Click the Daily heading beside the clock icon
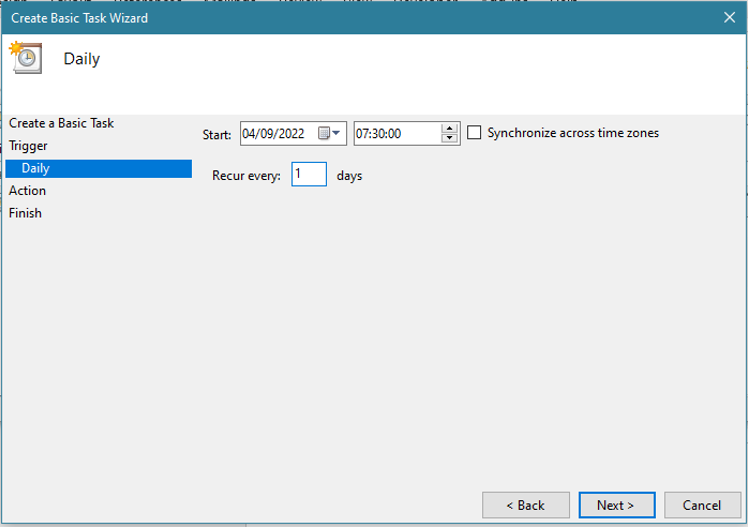The image size is (748, 527). 82,59
